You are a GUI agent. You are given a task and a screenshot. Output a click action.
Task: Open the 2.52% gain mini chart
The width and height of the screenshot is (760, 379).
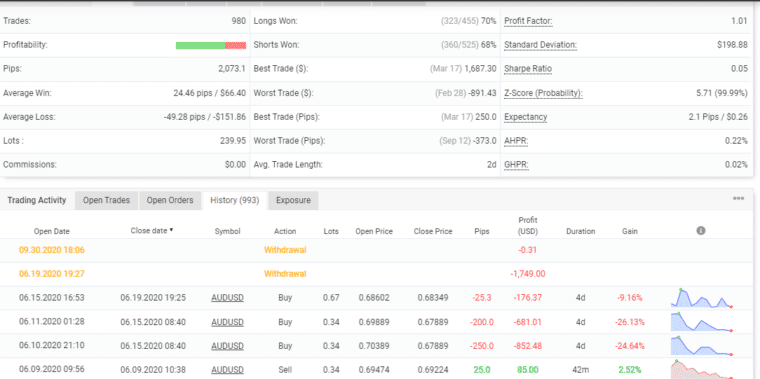pos(702,370)
